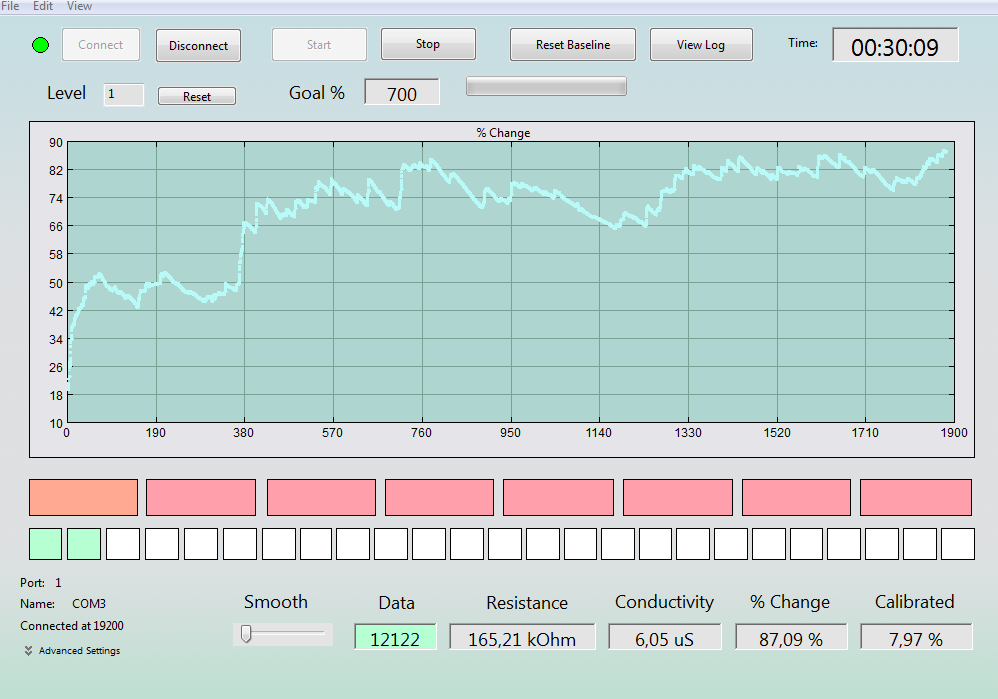The height and width of the screenshot is (699, 998).
Task: Click Reset Baseline
Action: (x=572, y=45)
